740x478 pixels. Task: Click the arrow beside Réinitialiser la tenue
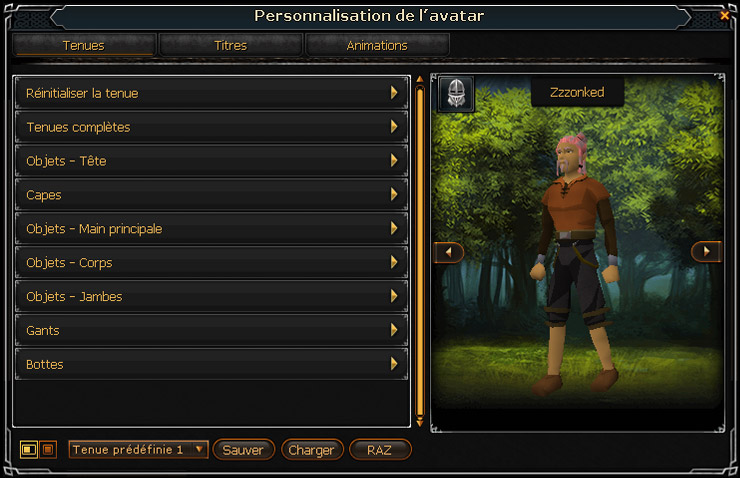pos(394,93)
